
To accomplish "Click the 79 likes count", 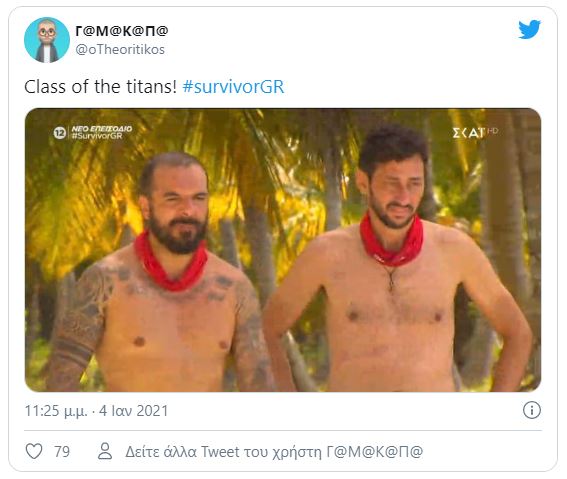I will pos(62,452).
